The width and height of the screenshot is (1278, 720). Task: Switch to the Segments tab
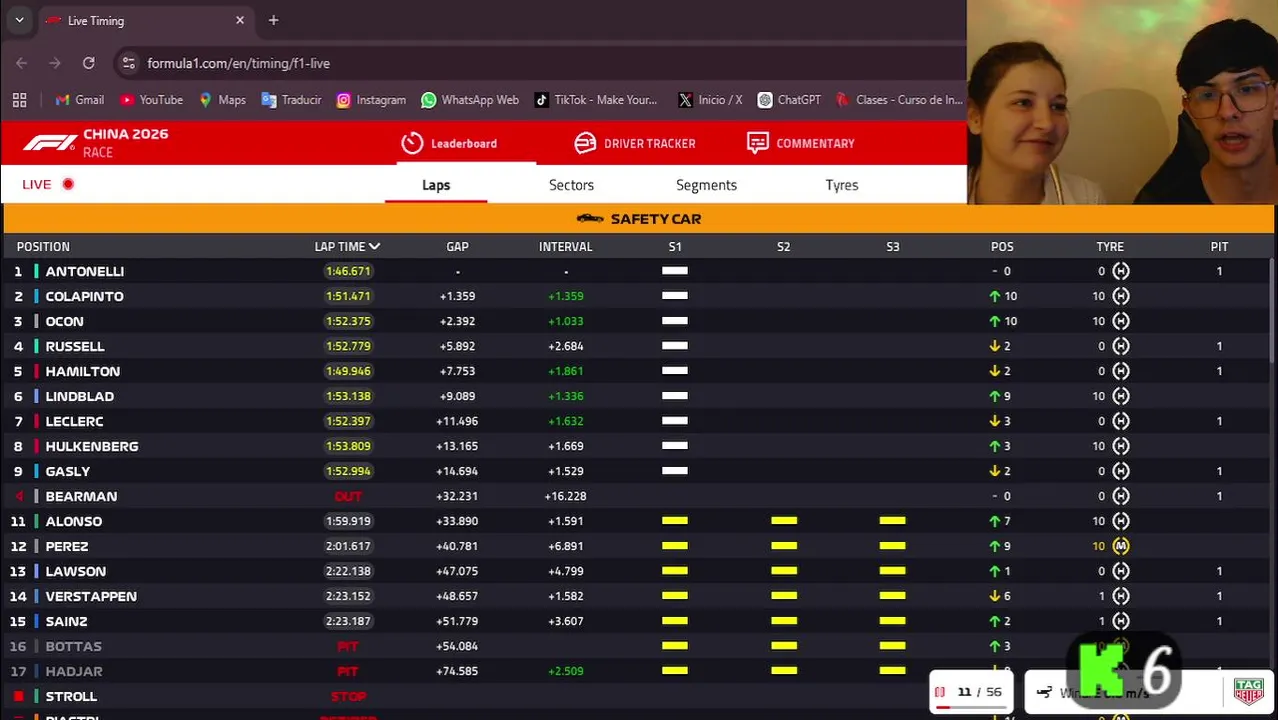click(x=706, y=185)
